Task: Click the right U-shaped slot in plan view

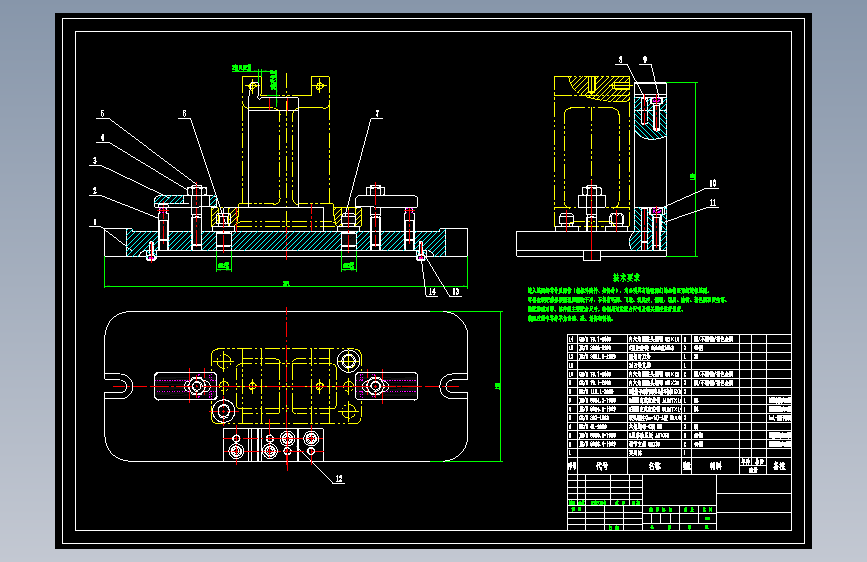Action: click(x=454, y=386)
